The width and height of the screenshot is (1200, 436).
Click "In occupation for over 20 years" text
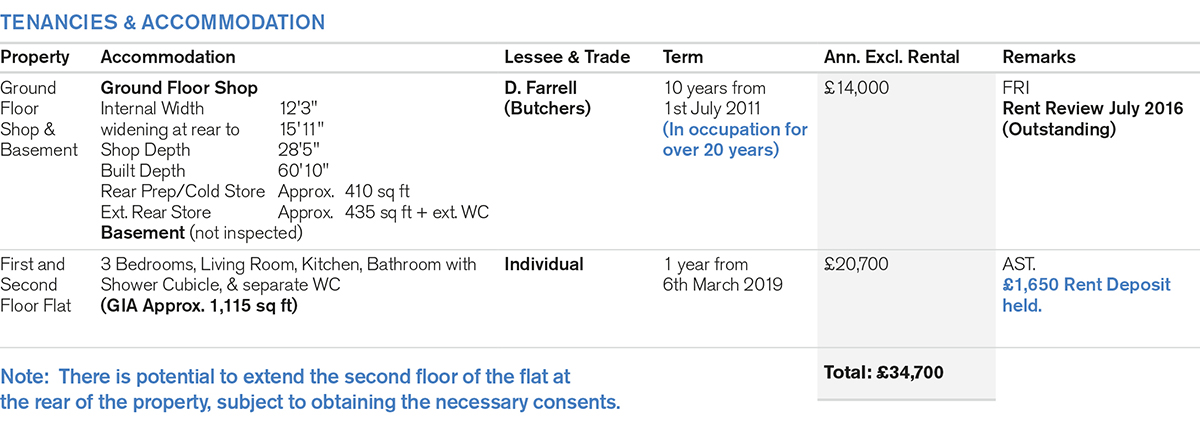(x=735, y=139)
